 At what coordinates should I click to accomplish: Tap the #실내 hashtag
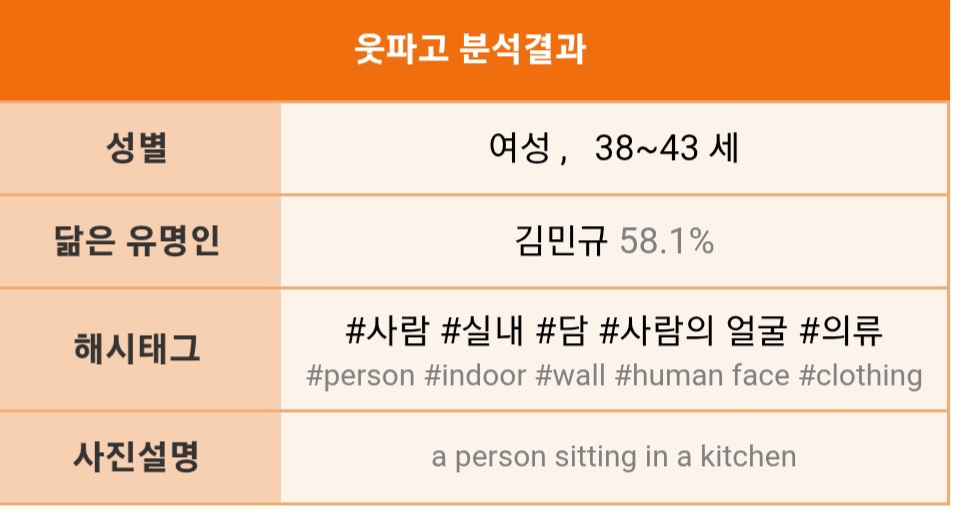(483, 333)
